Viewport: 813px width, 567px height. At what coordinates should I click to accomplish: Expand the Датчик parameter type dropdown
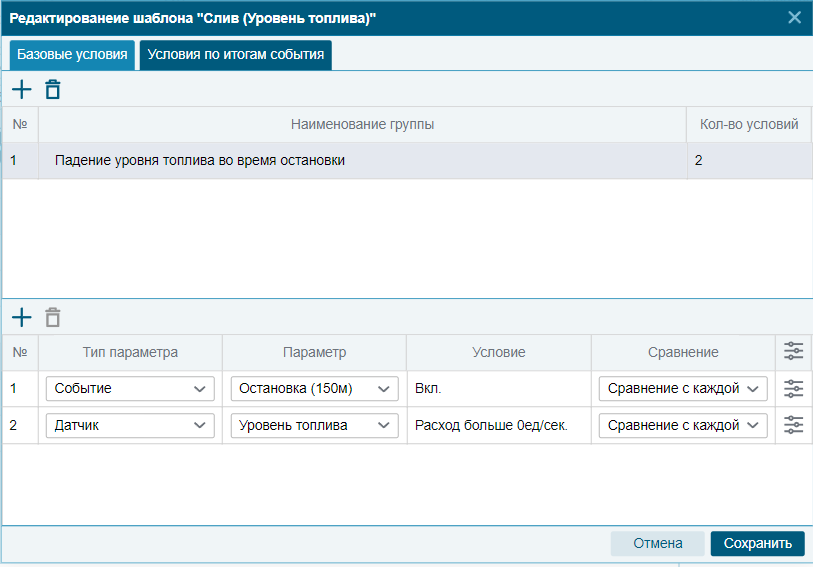point(130,426)
